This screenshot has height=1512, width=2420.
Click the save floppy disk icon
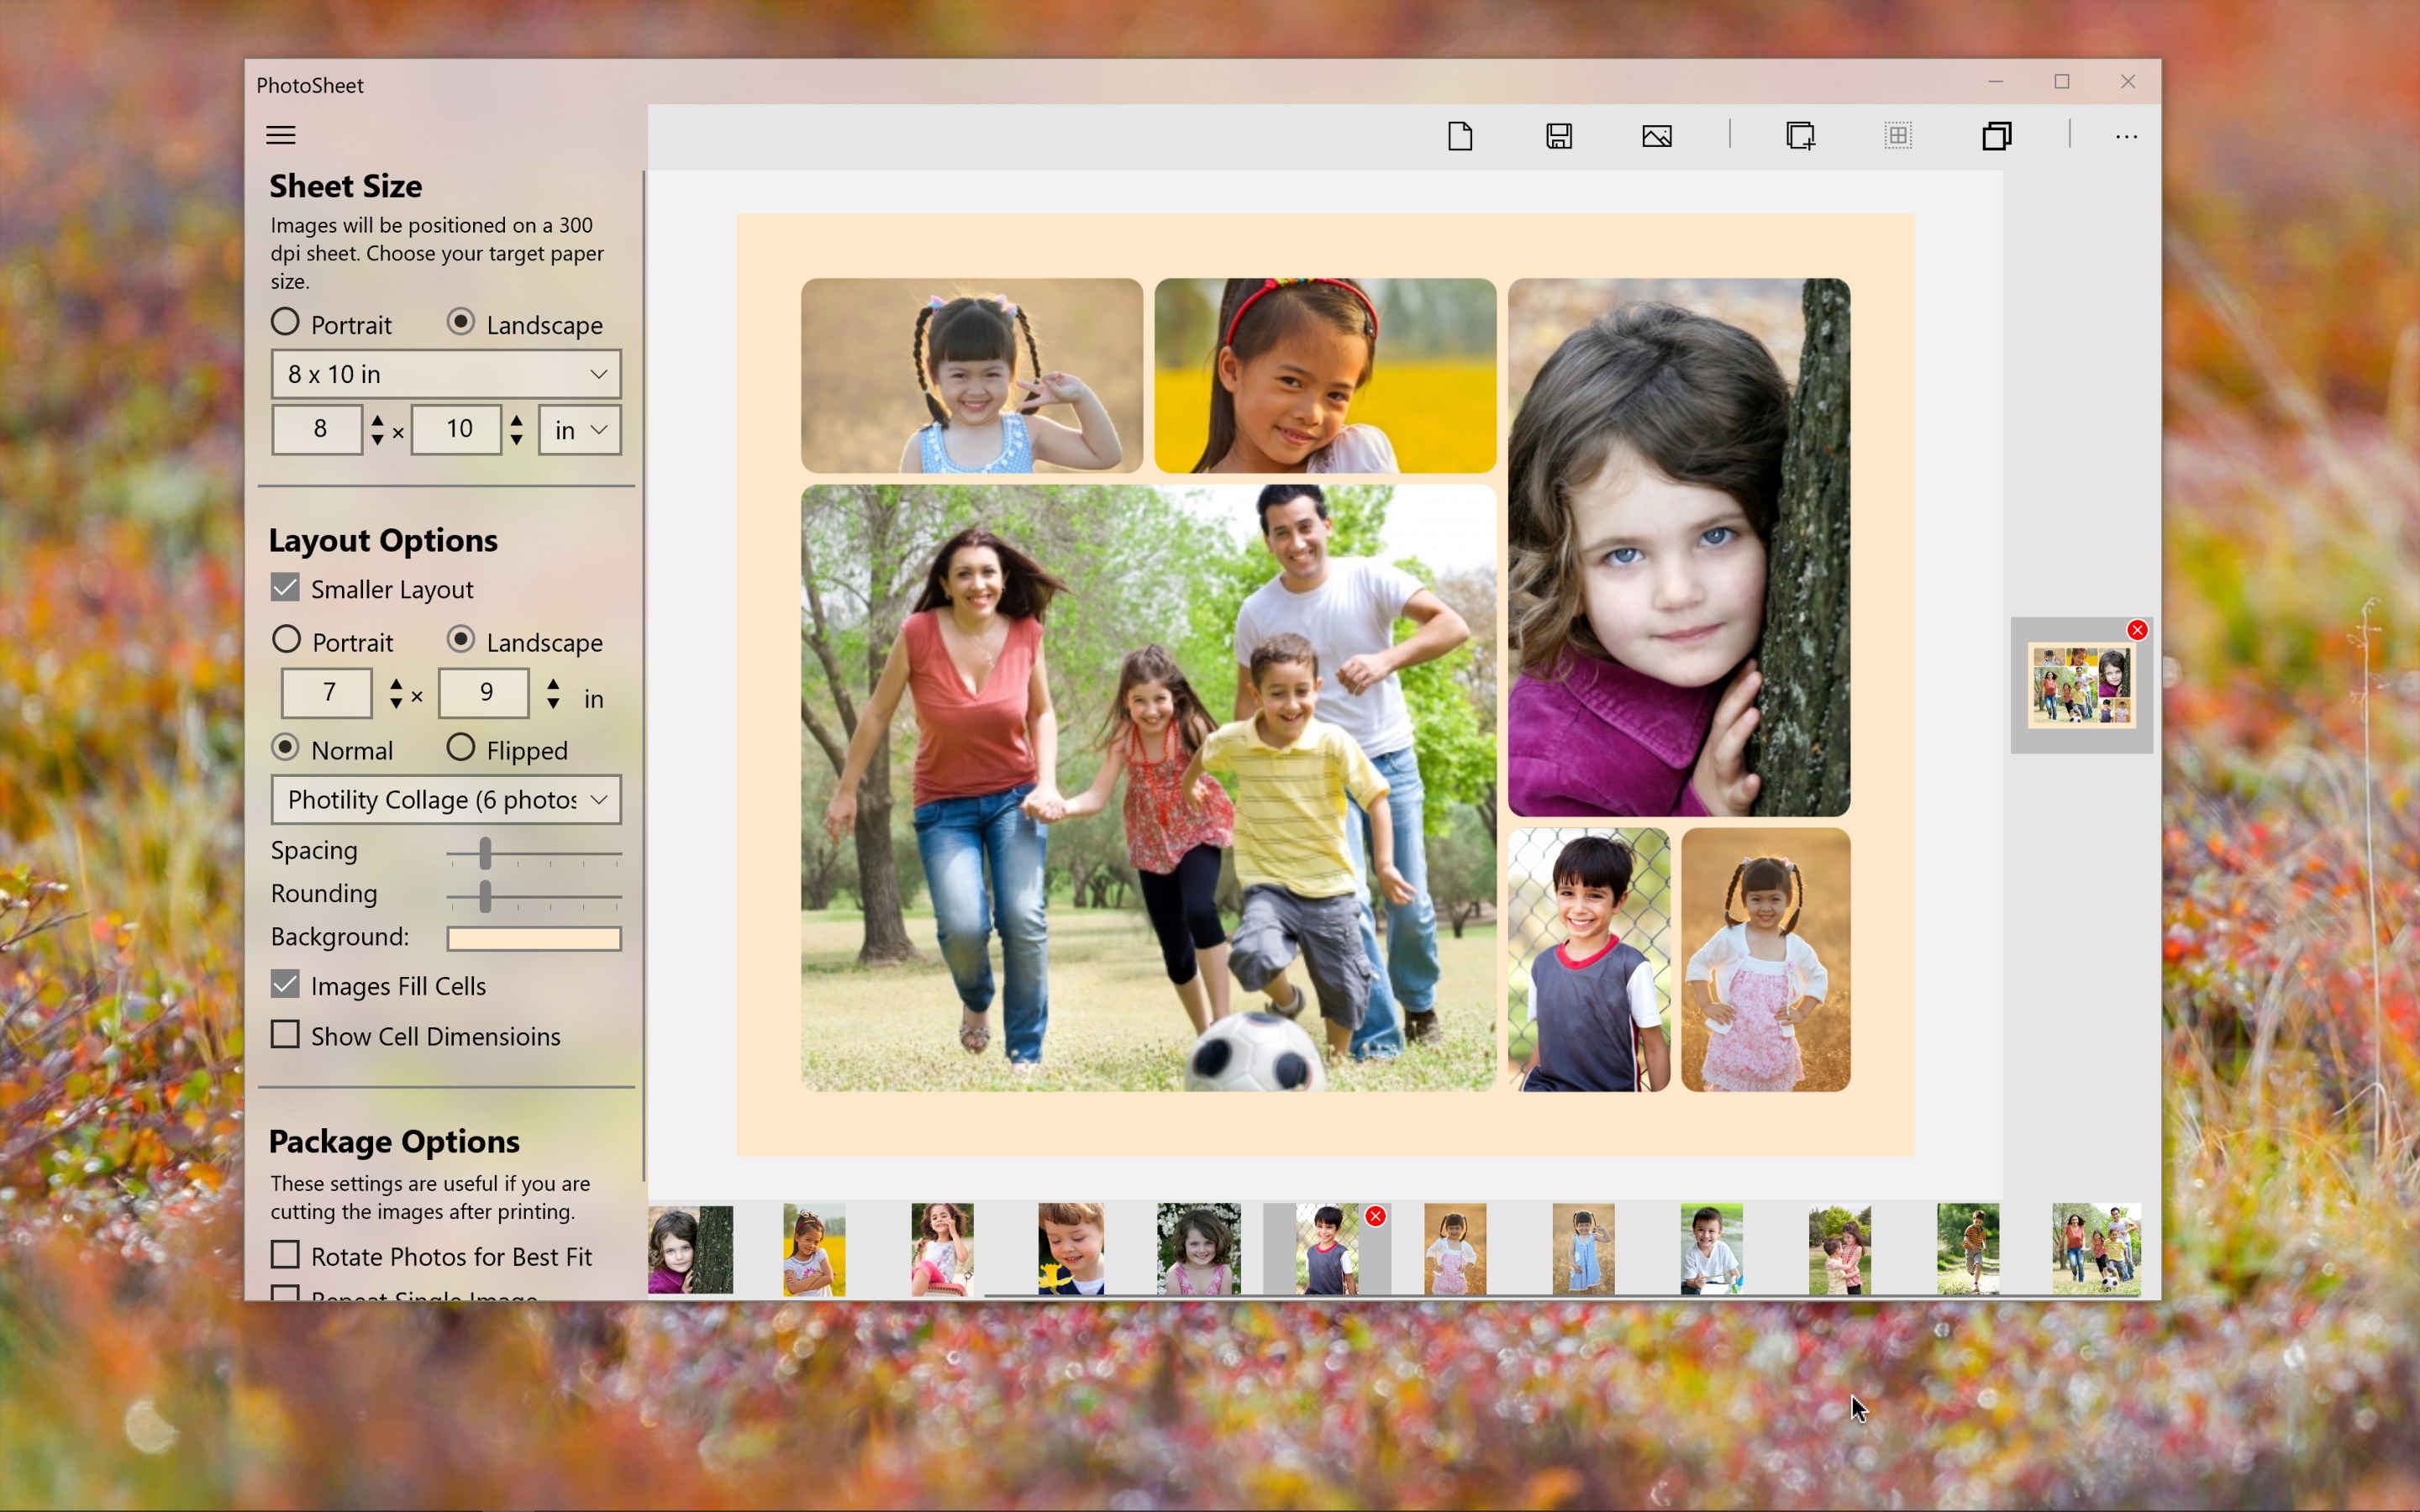tap(1559, 136)
